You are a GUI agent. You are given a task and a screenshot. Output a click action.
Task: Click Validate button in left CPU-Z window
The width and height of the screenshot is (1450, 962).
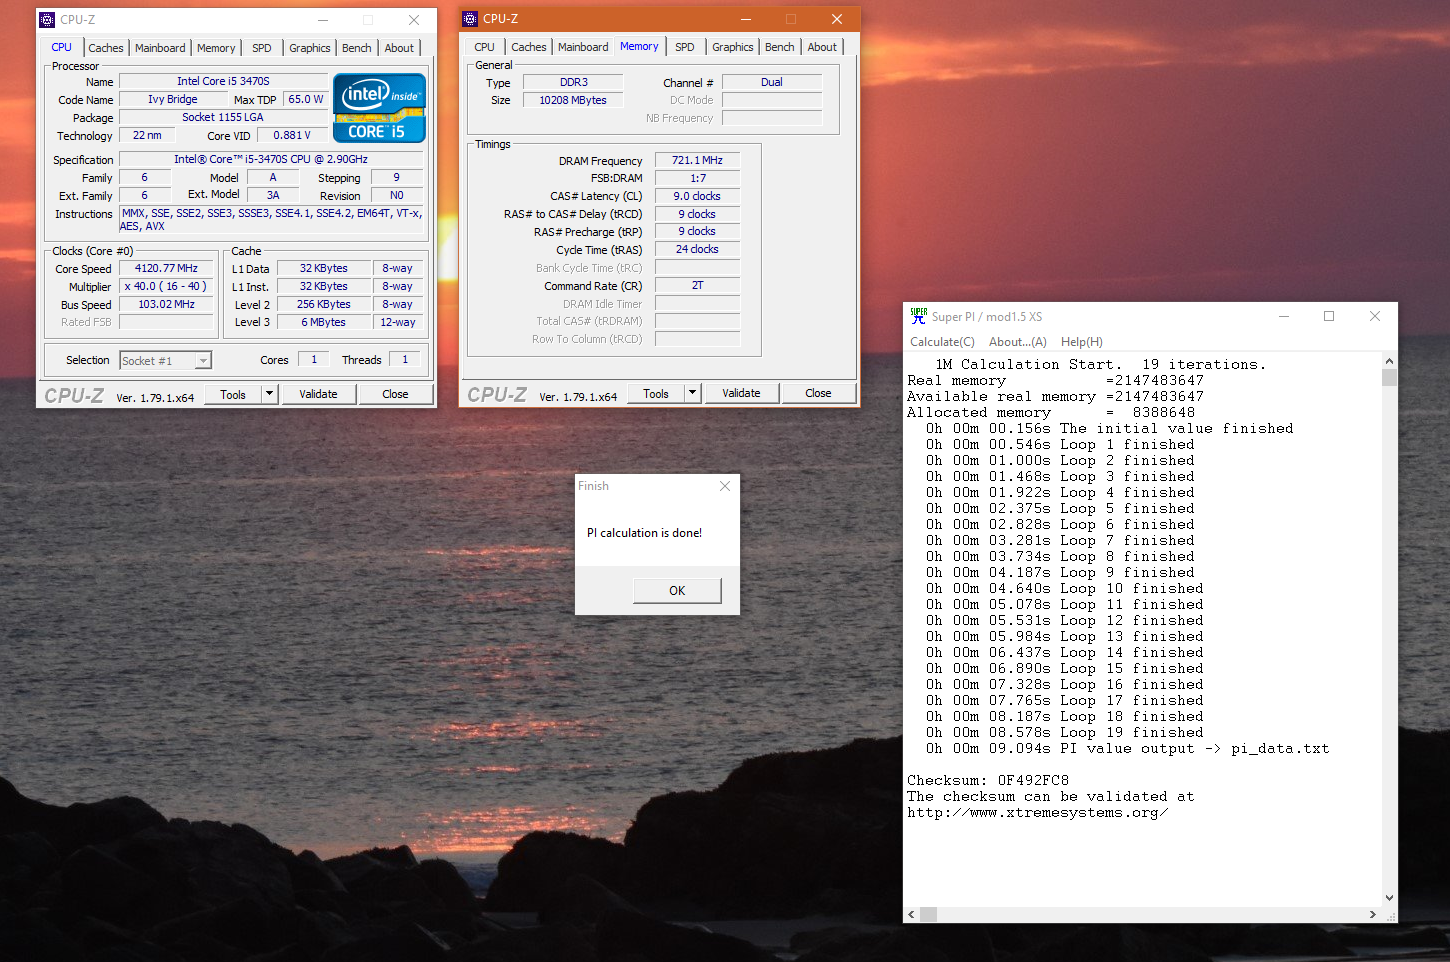318,394
